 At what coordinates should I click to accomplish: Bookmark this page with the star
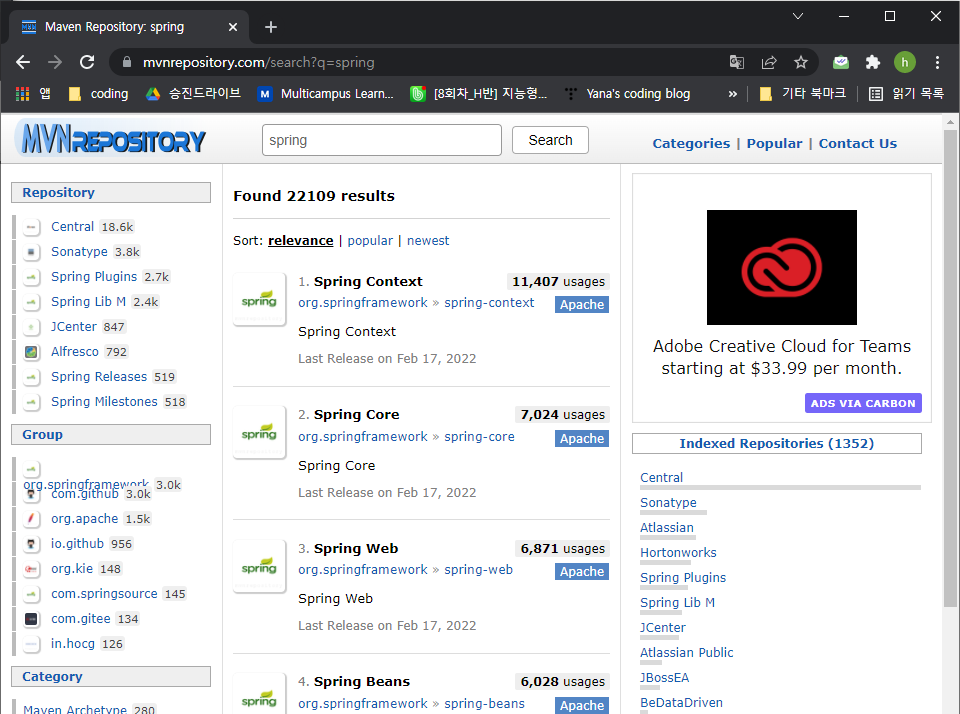click(801, 62)
